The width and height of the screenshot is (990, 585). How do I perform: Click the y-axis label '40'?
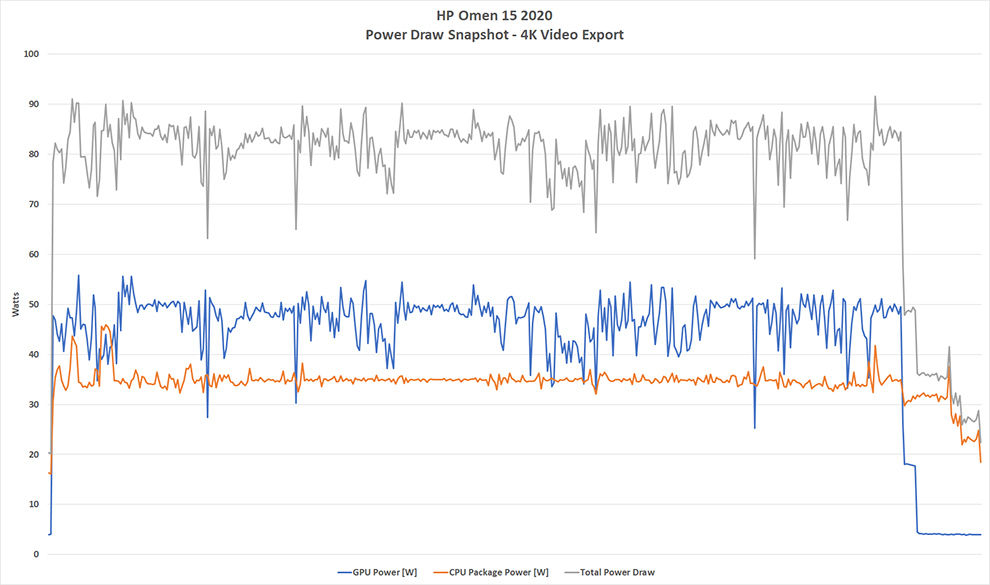pyautogui.click(x=33, y=354)
